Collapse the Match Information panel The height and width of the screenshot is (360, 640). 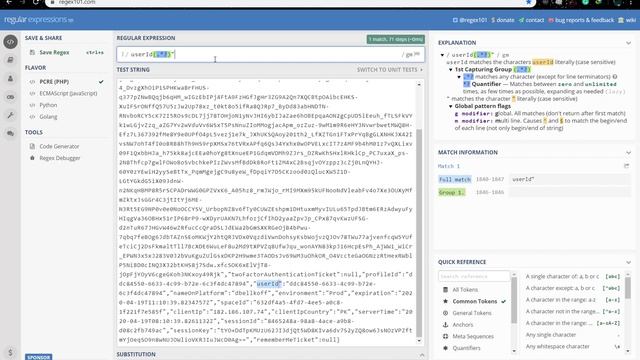(x=628, y=153)
